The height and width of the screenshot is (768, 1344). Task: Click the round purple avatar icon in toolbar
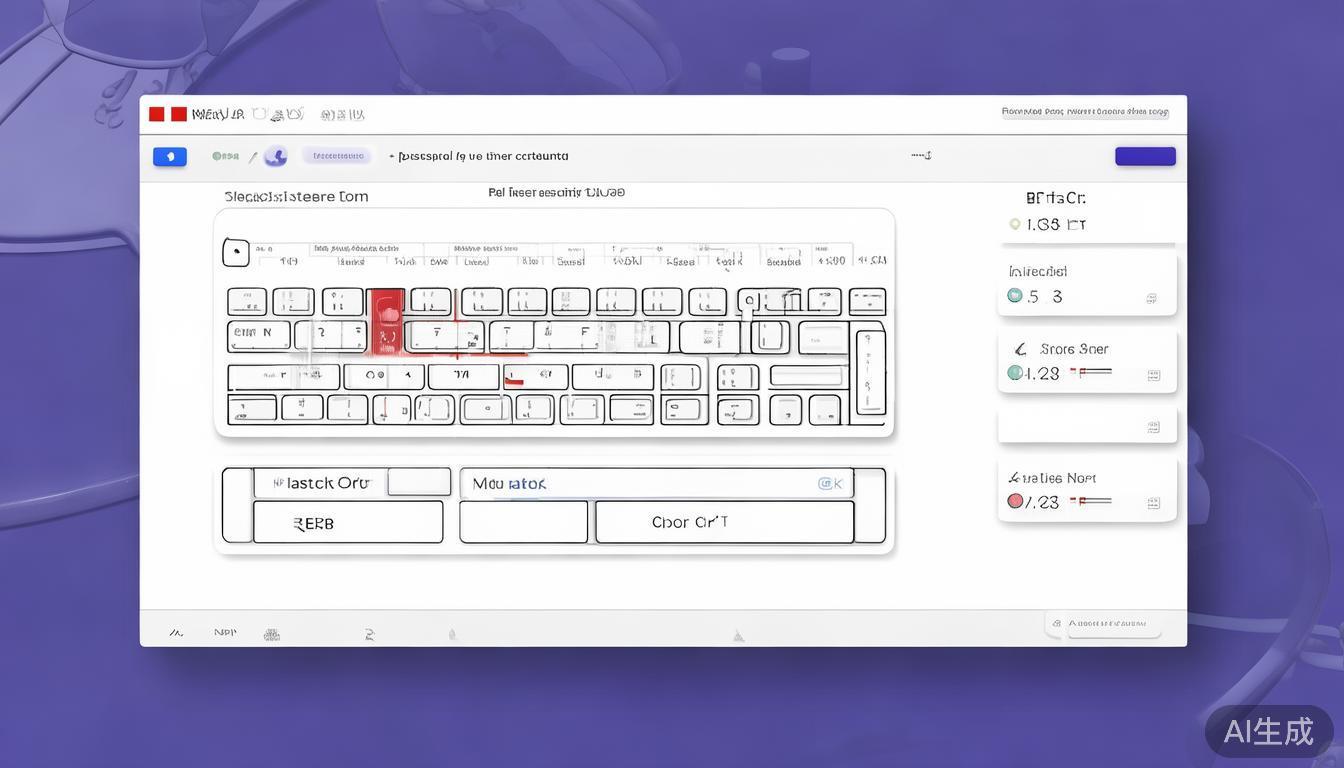276,156
